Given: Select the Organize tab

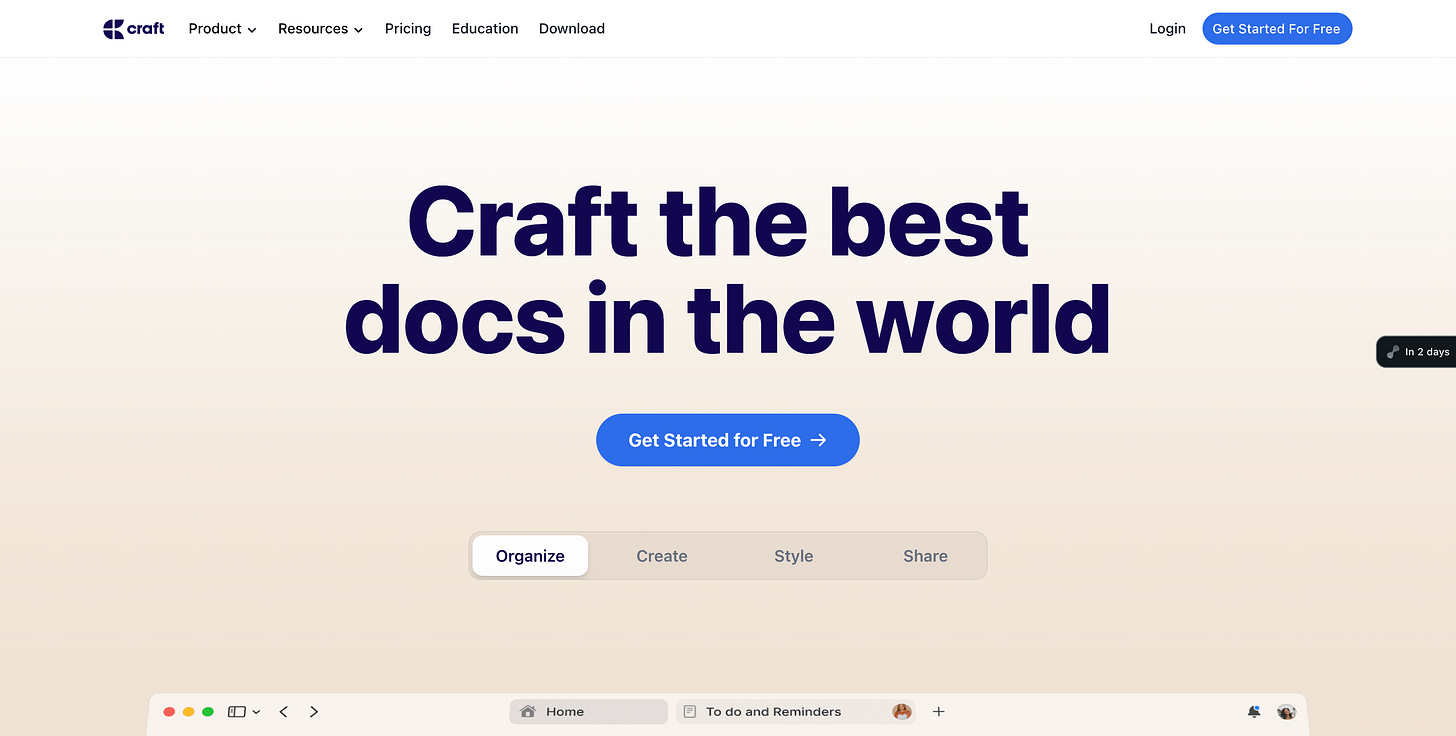Looking at the screenshot, I should pos(530,556).
